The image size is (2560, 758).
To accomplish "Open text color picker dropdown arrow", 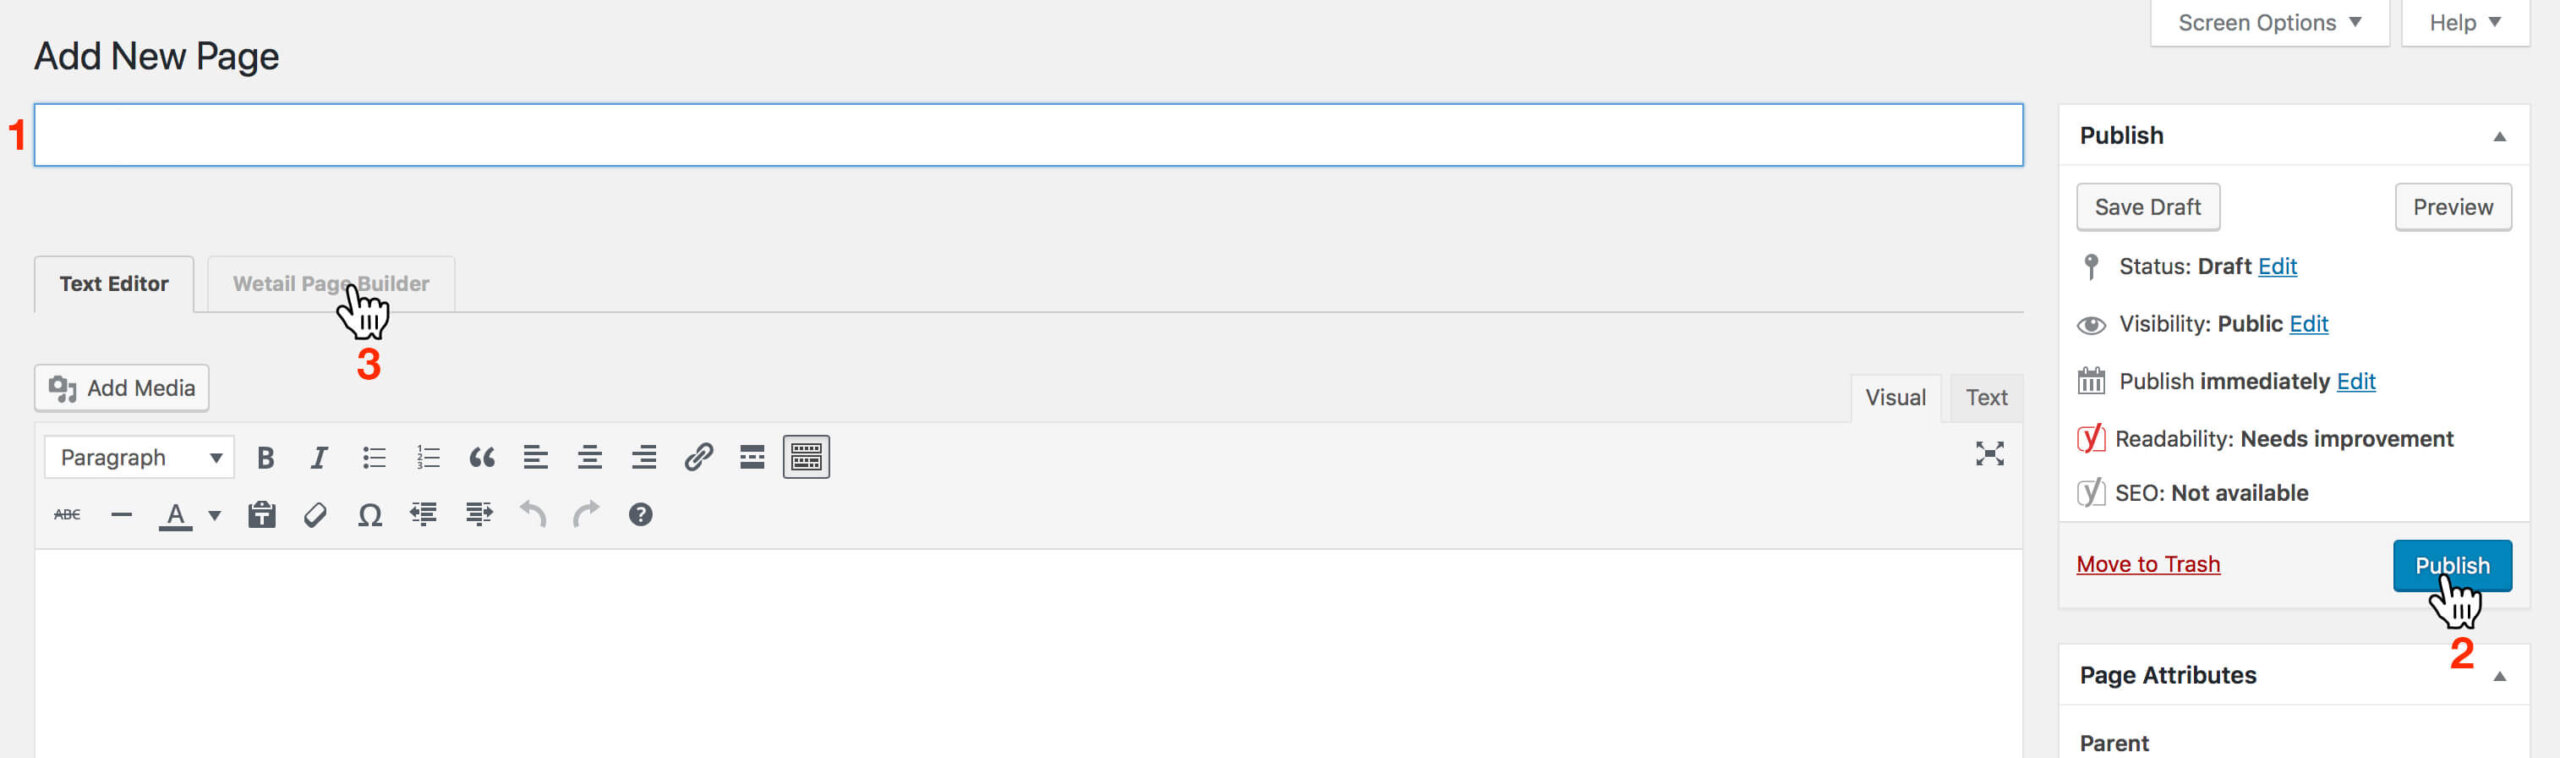I will (x=214, y=516).
